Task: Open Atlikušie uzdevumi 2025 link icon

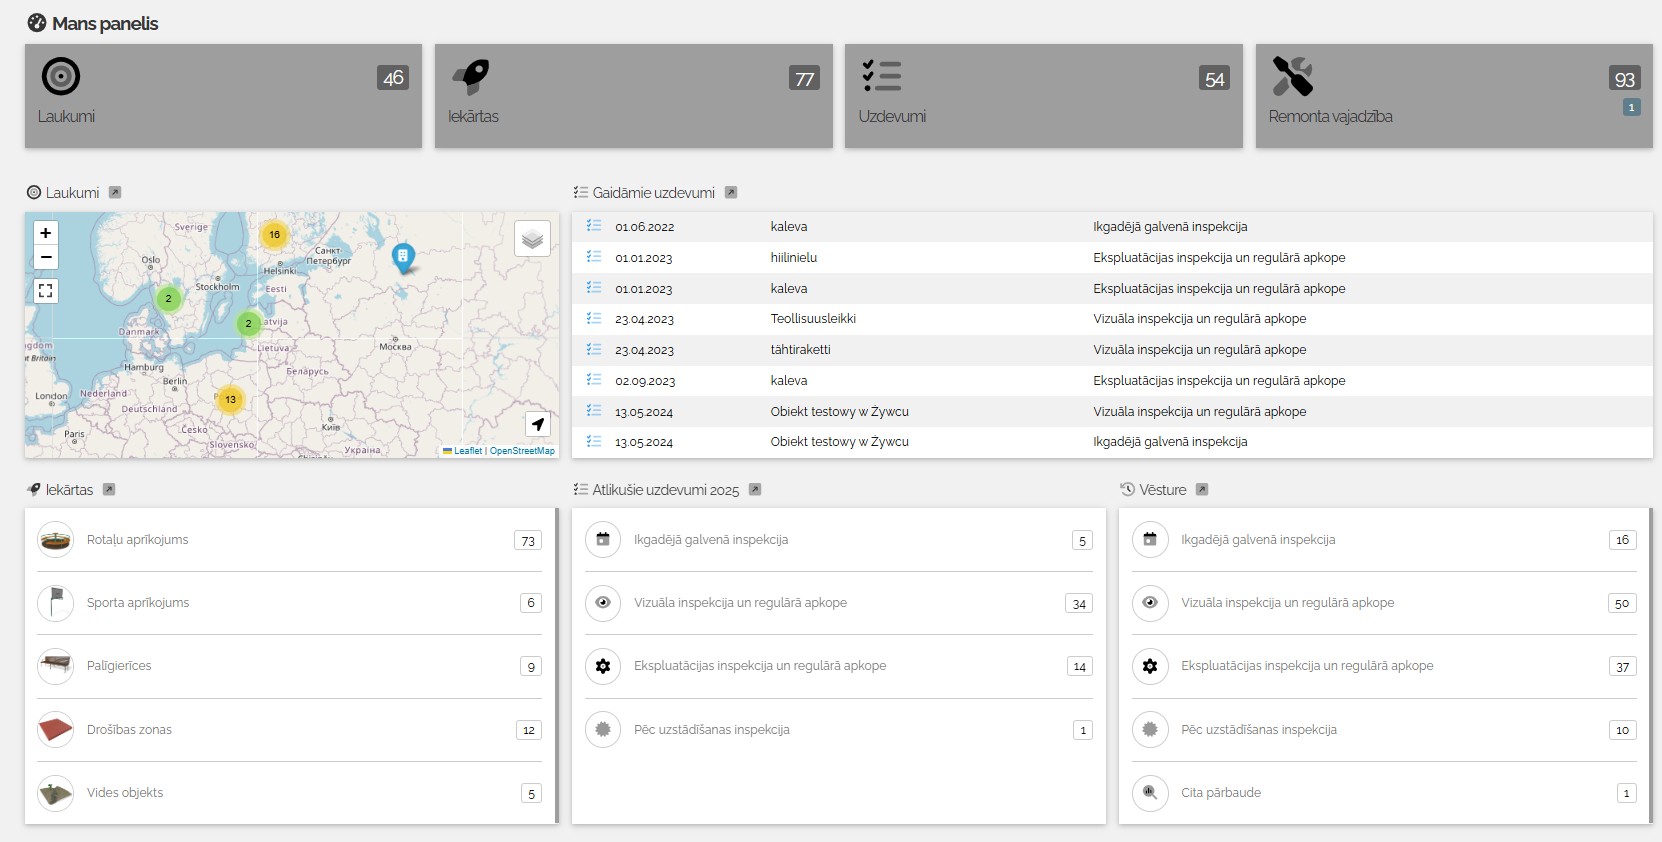Action: coord(755,490)
